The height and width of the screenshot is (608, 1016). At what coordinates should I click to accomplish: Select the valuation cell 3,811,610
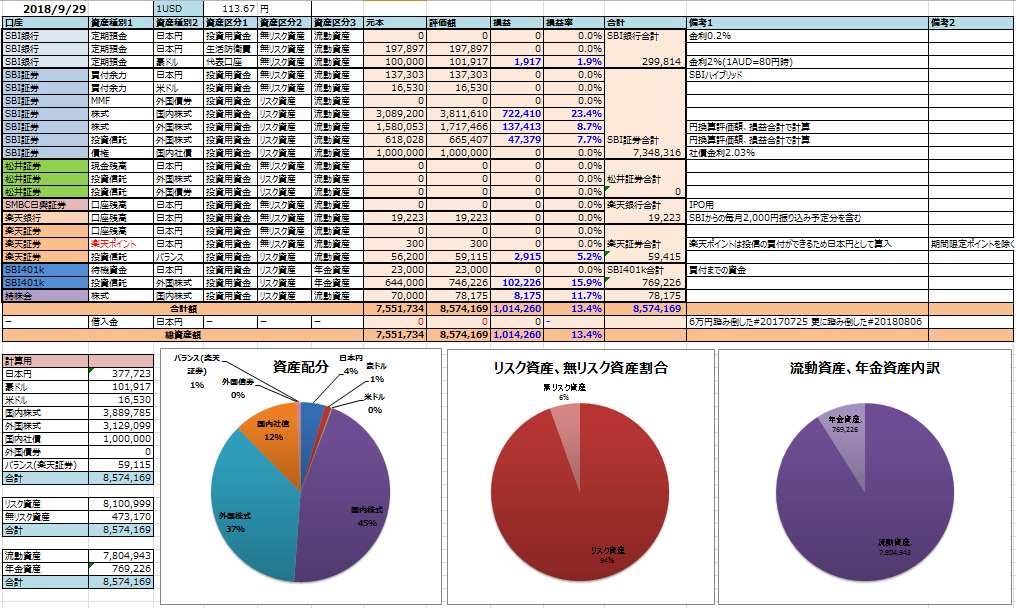pos(458,113)
